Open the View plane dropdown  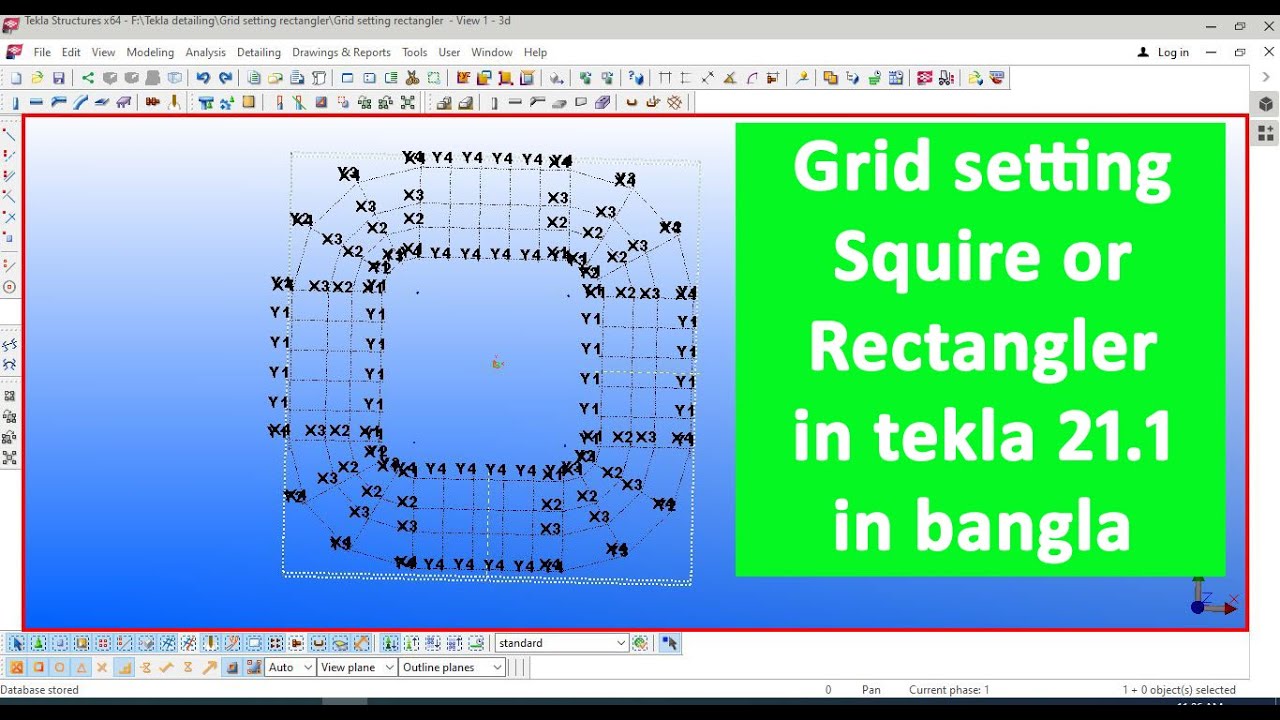357,667
